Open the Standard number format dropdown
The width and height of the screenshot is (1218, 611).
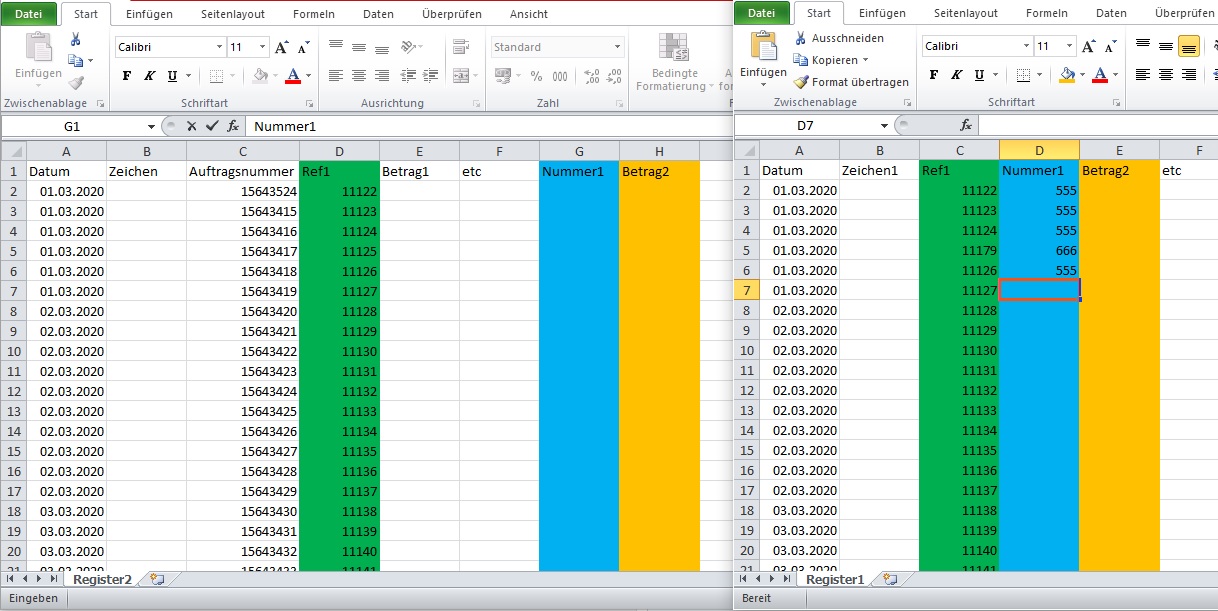[617, 47]
